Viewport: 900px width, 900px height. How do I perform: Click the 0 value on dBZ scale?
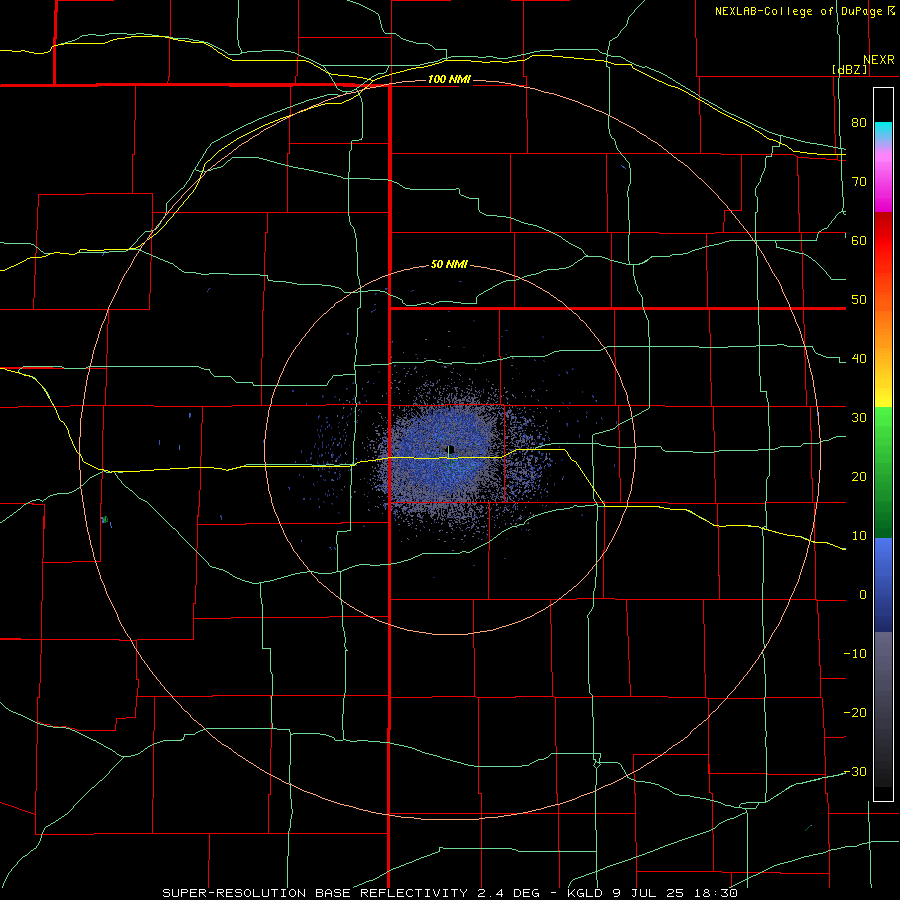click(863, 595)
